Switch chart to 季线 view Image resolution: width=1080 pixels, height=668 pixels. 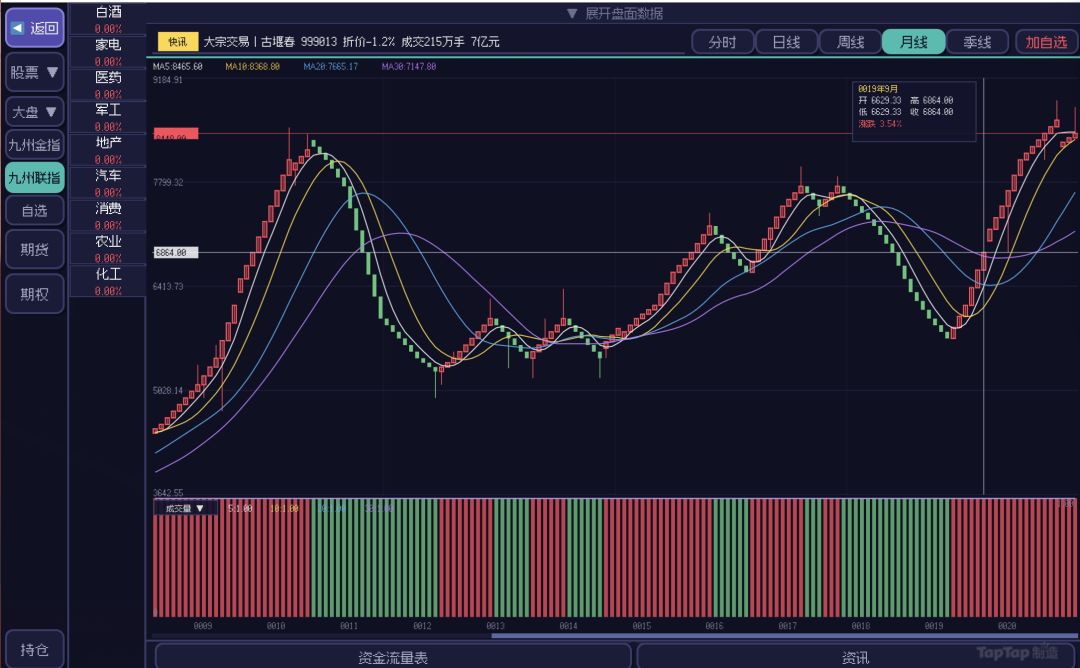(x=977, y=42)
